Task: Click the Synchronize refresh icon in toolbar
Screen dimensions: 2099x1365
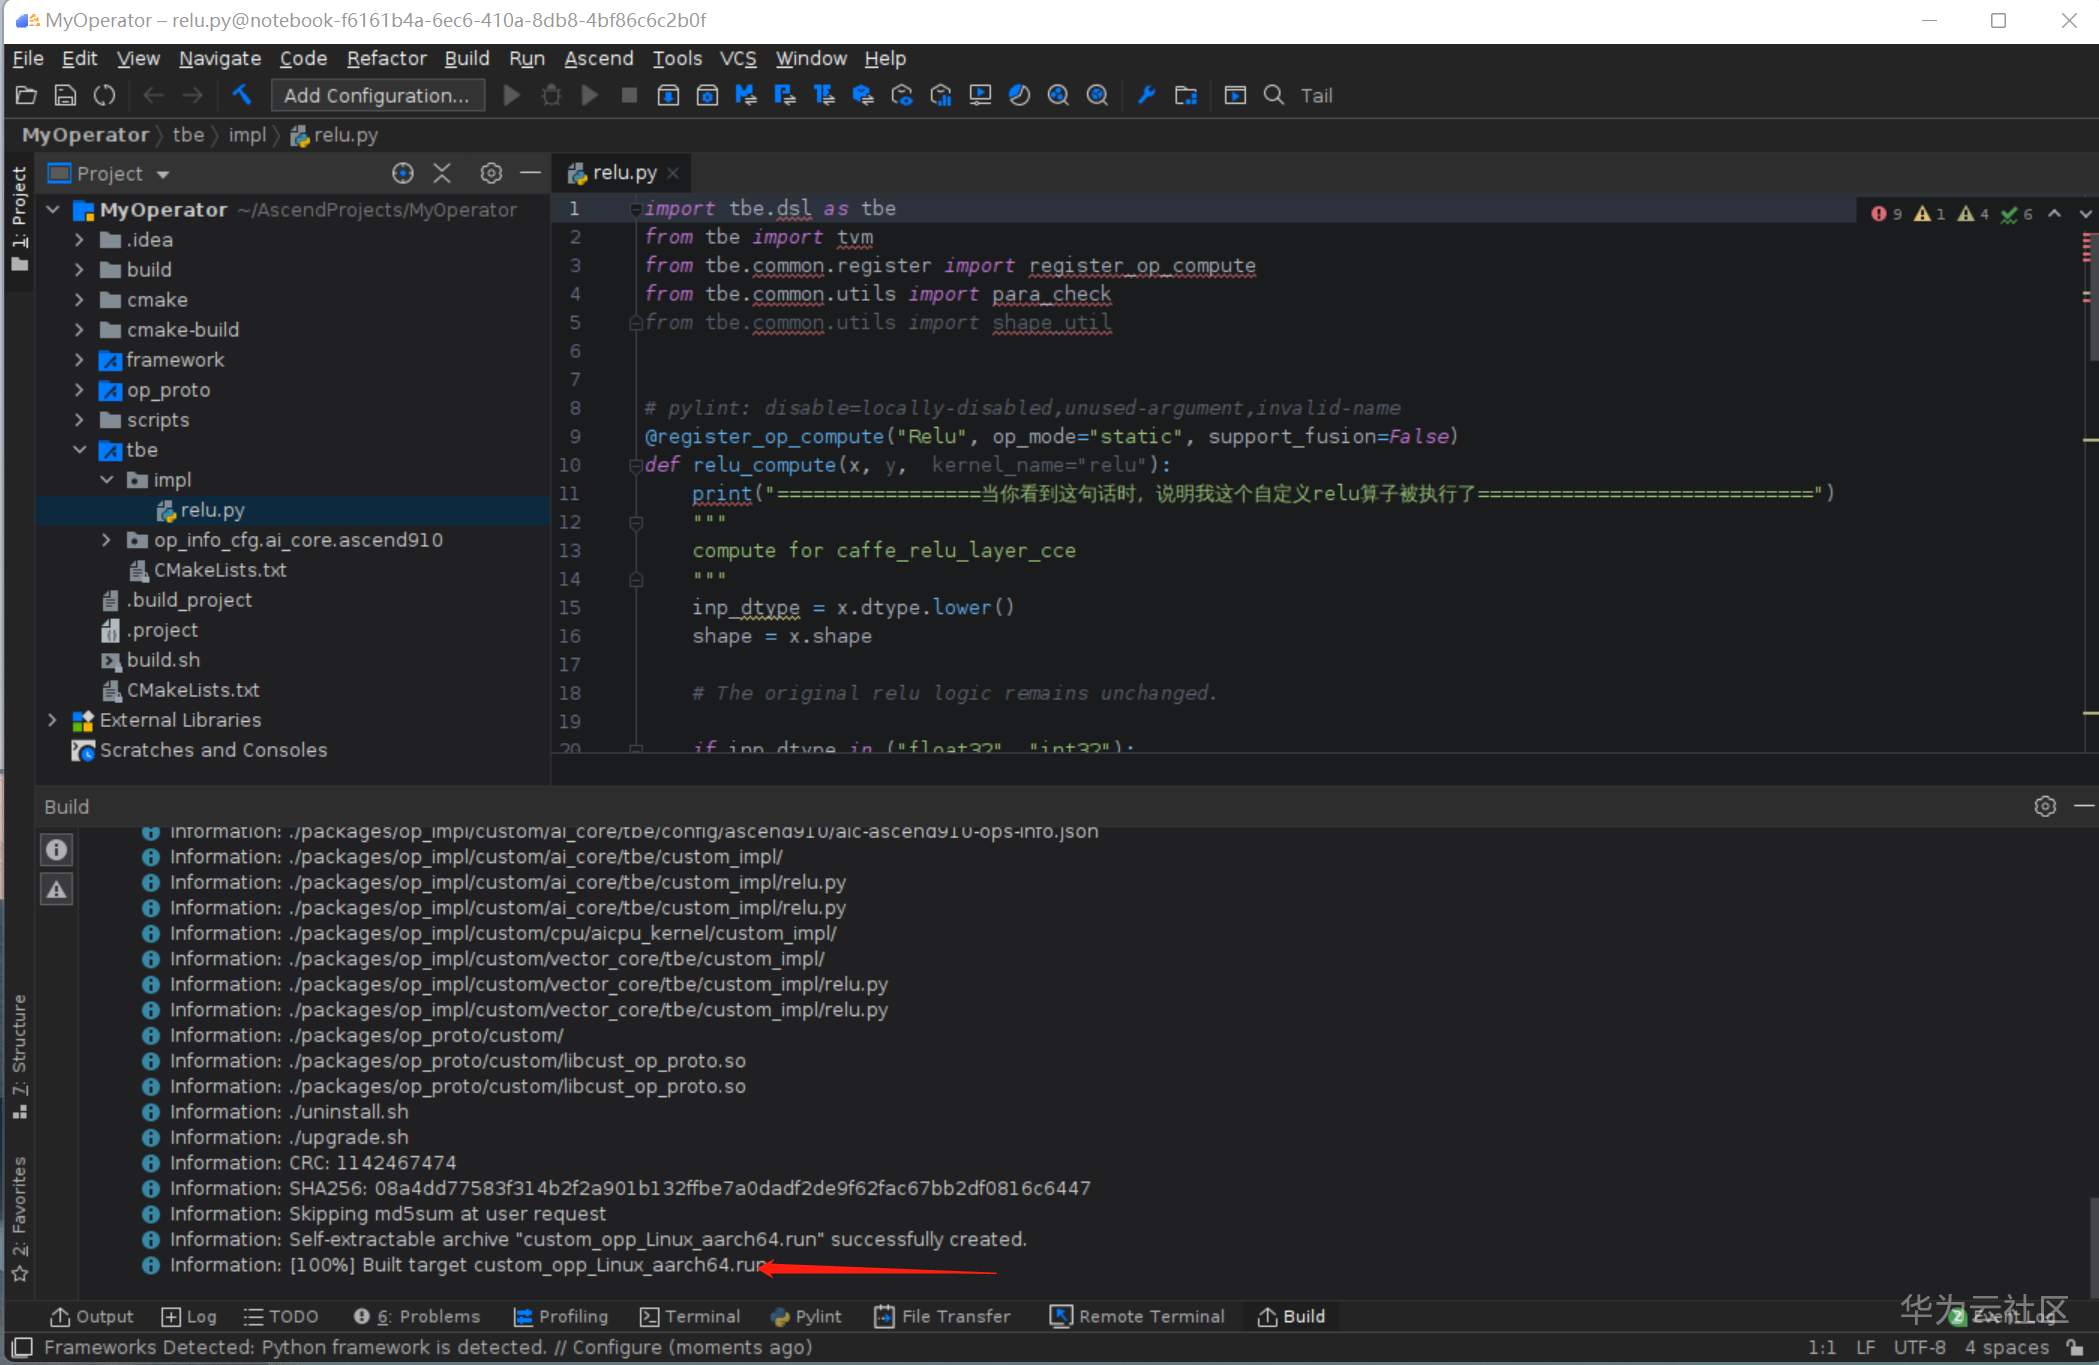Action: 104,95
